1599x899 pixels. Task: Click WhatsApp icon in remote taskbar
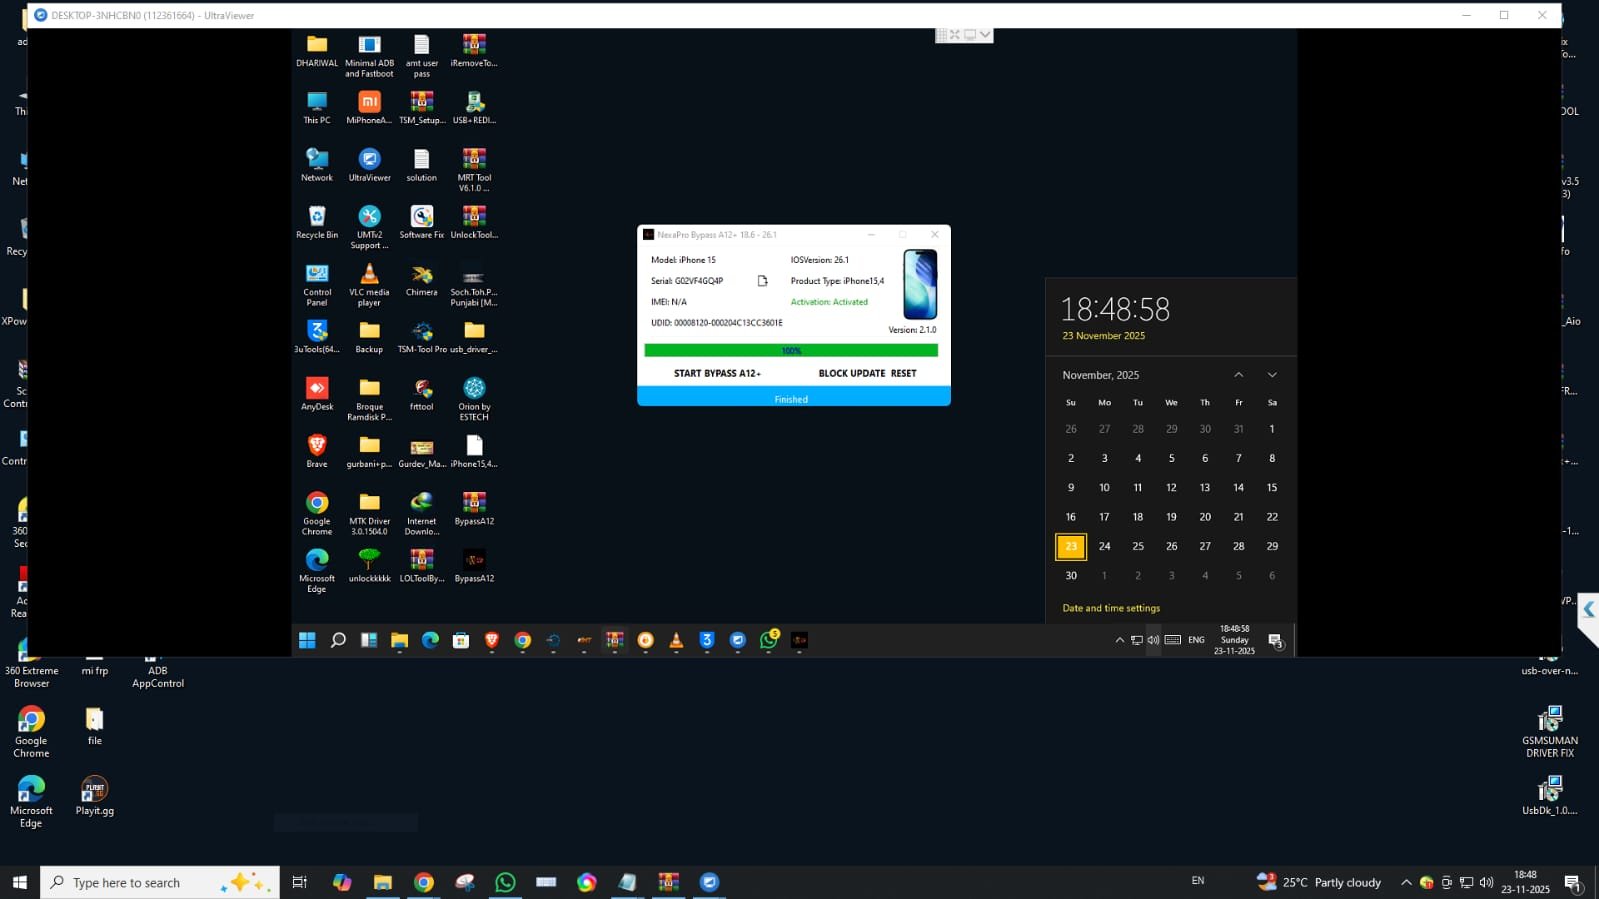pyautogui.click(x=768, y=641)
